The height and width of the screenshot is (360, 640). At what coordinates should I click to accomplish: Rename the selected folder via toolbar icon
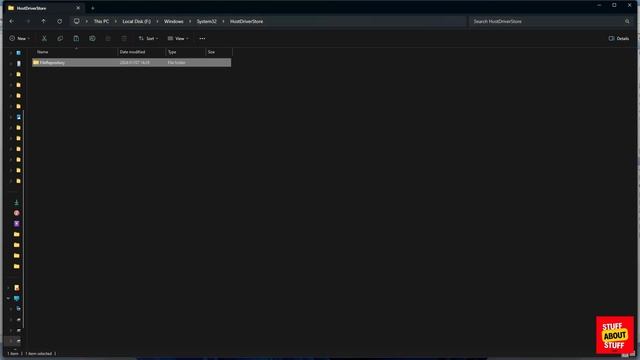pyautogui.click(x=92, y=38)
